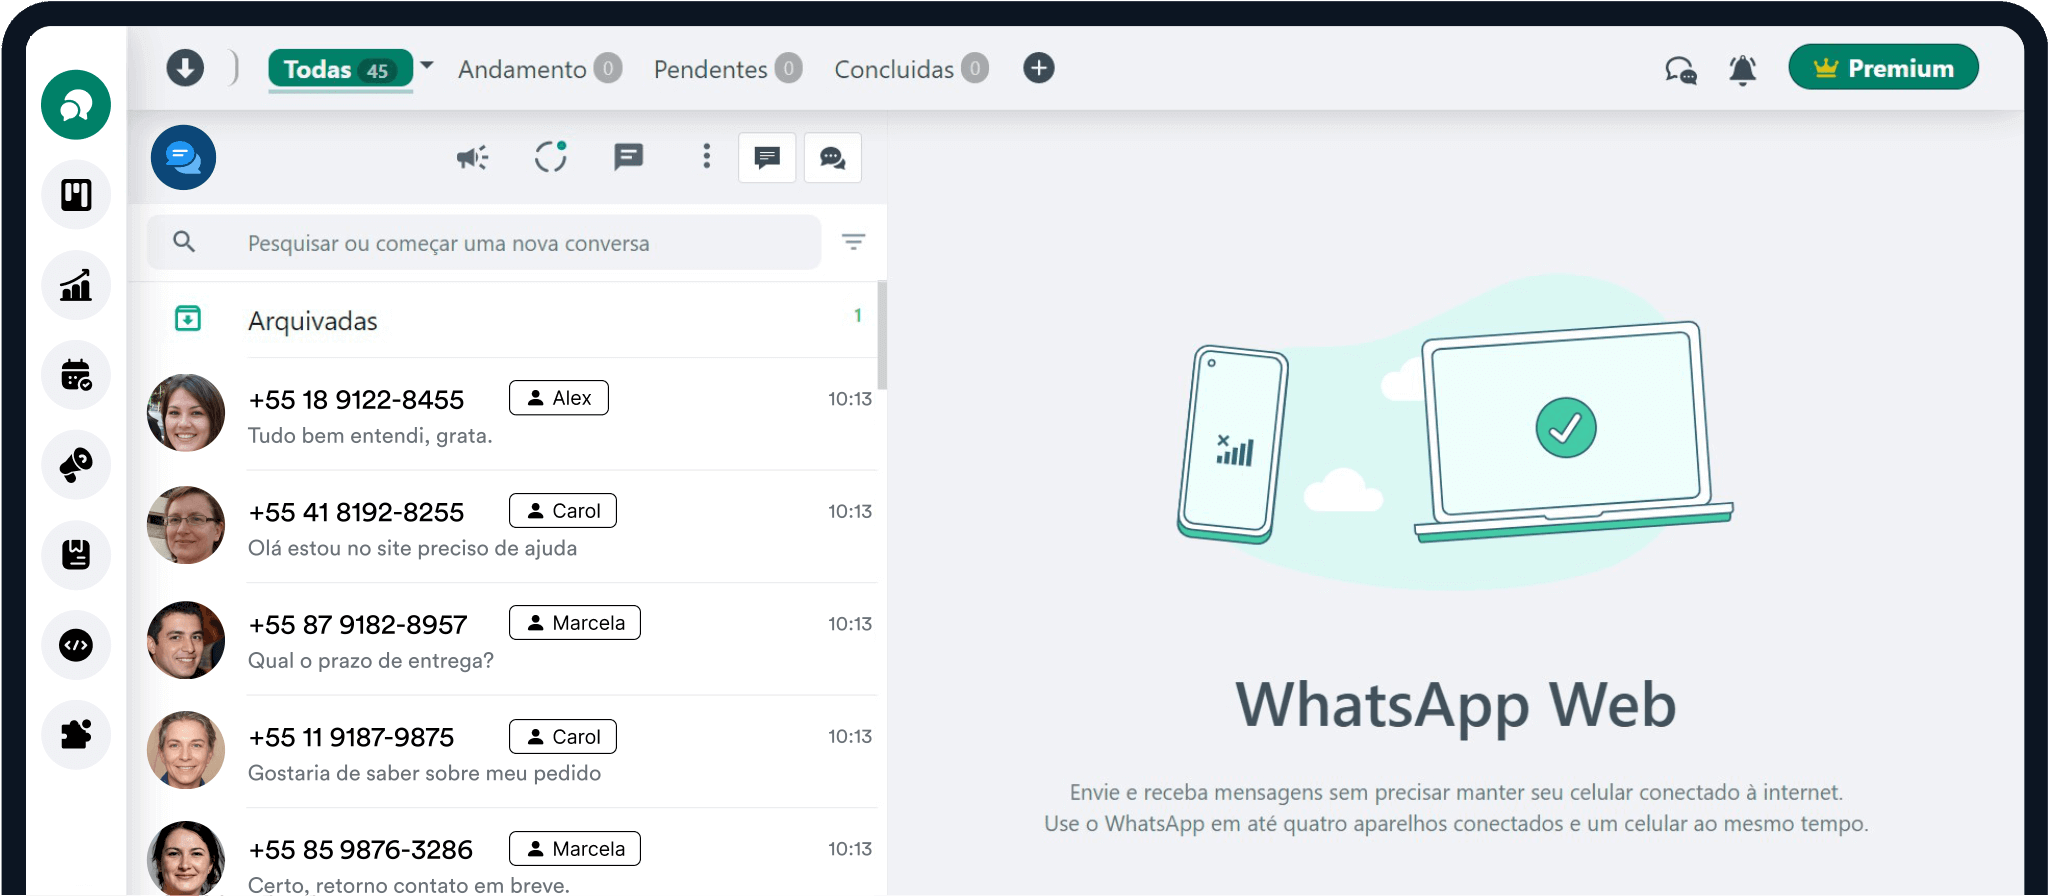2048x896 pixels.
Task: Click the search conversation input field
Action: (500, 243)
